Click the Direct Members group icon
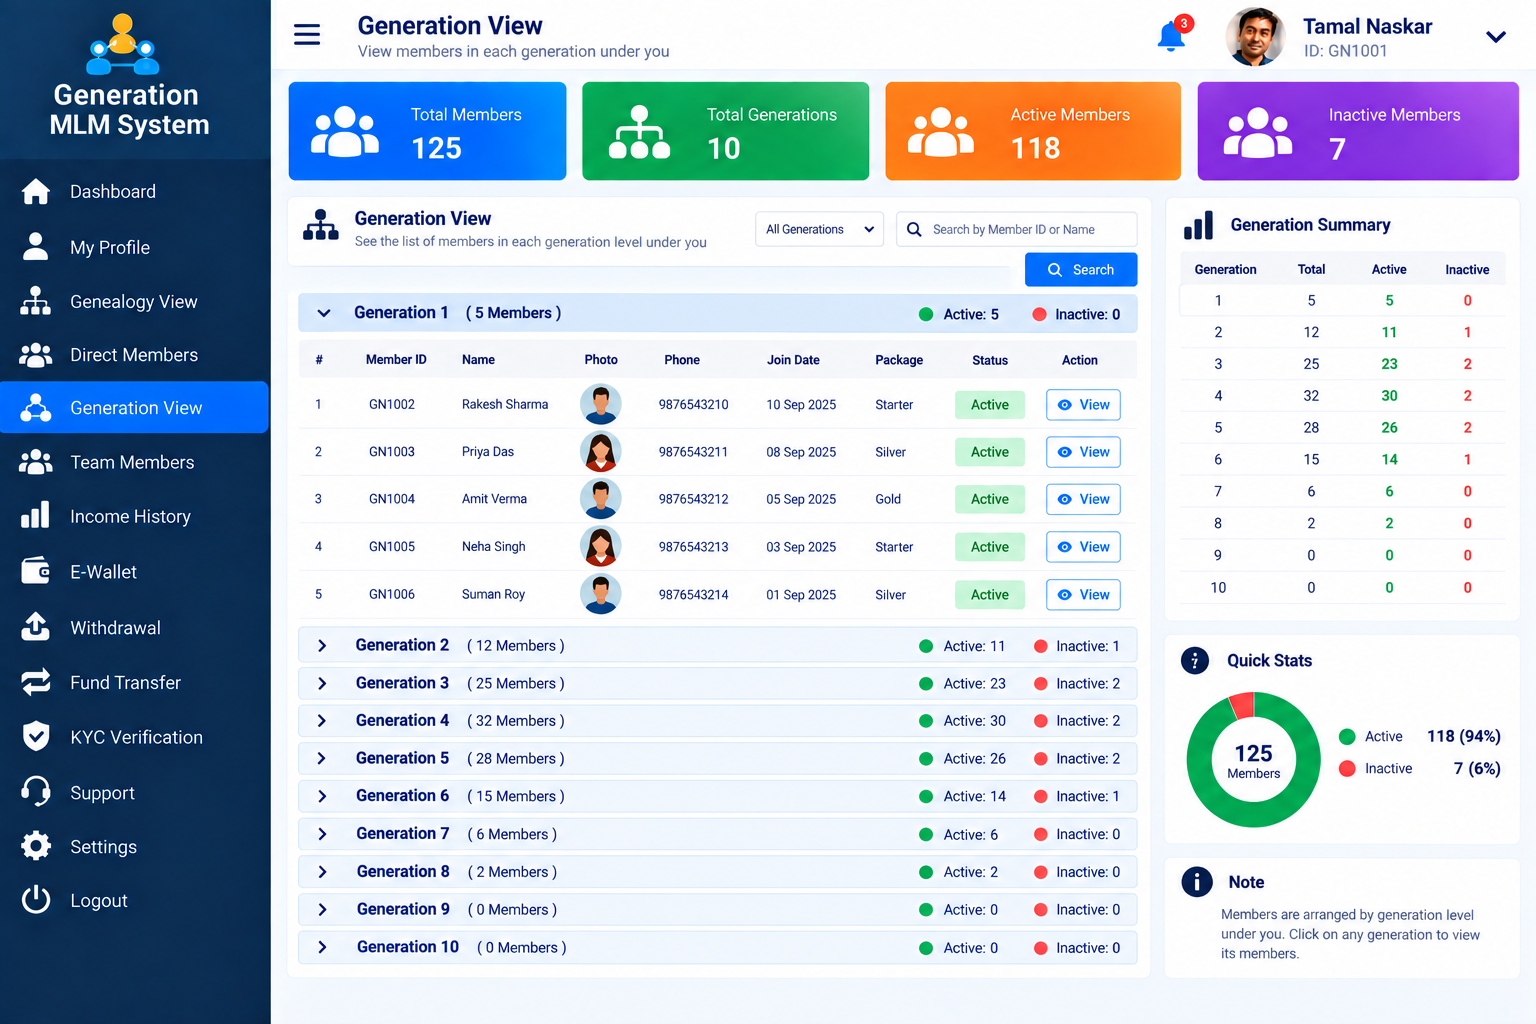The image size is (1536, 1024). pos(36,355)
